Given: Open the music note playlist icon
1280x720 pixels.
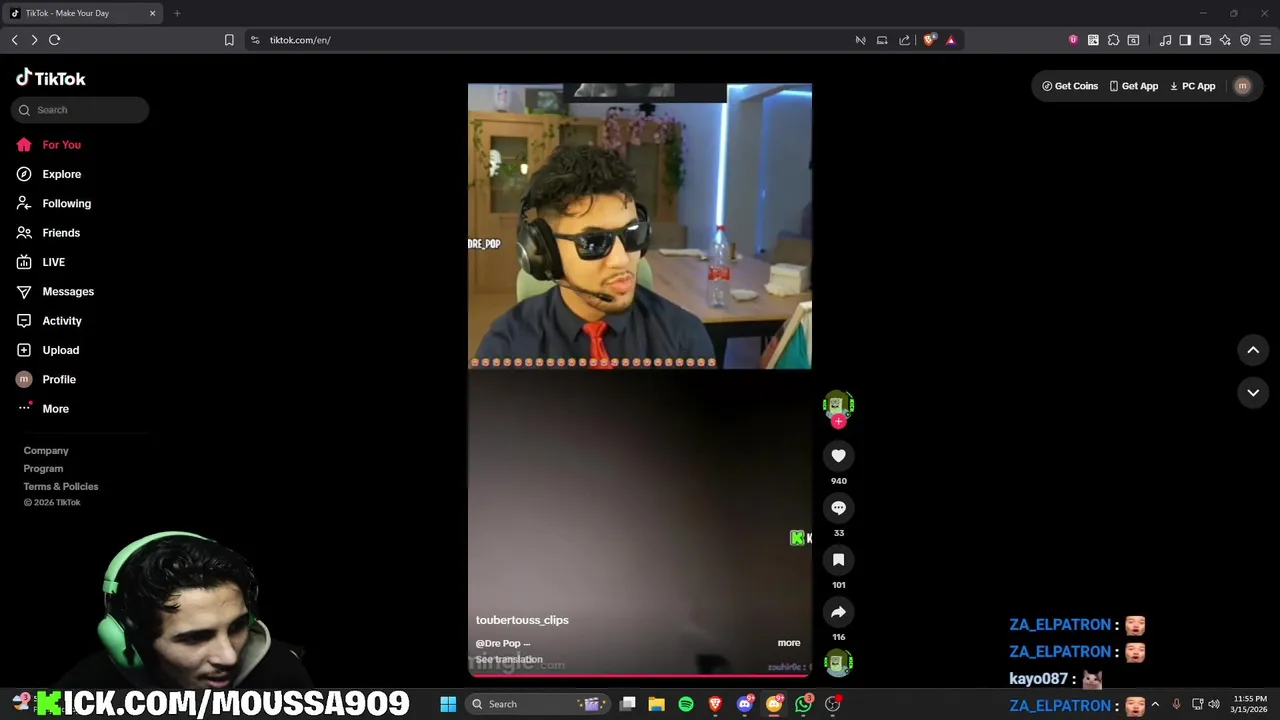Looking at the screenshot, I should [x=1165, y=40].
